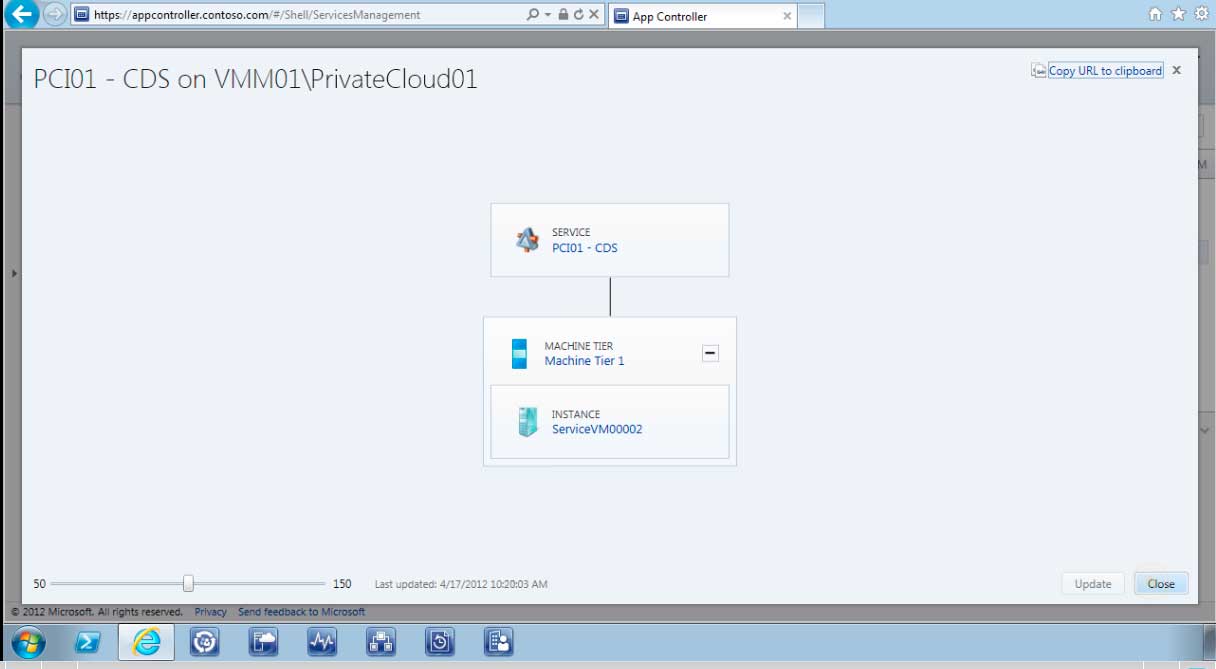1216x669 pixels.
Task: Expand the left navigation pane arrow
Action: point(14,273)
